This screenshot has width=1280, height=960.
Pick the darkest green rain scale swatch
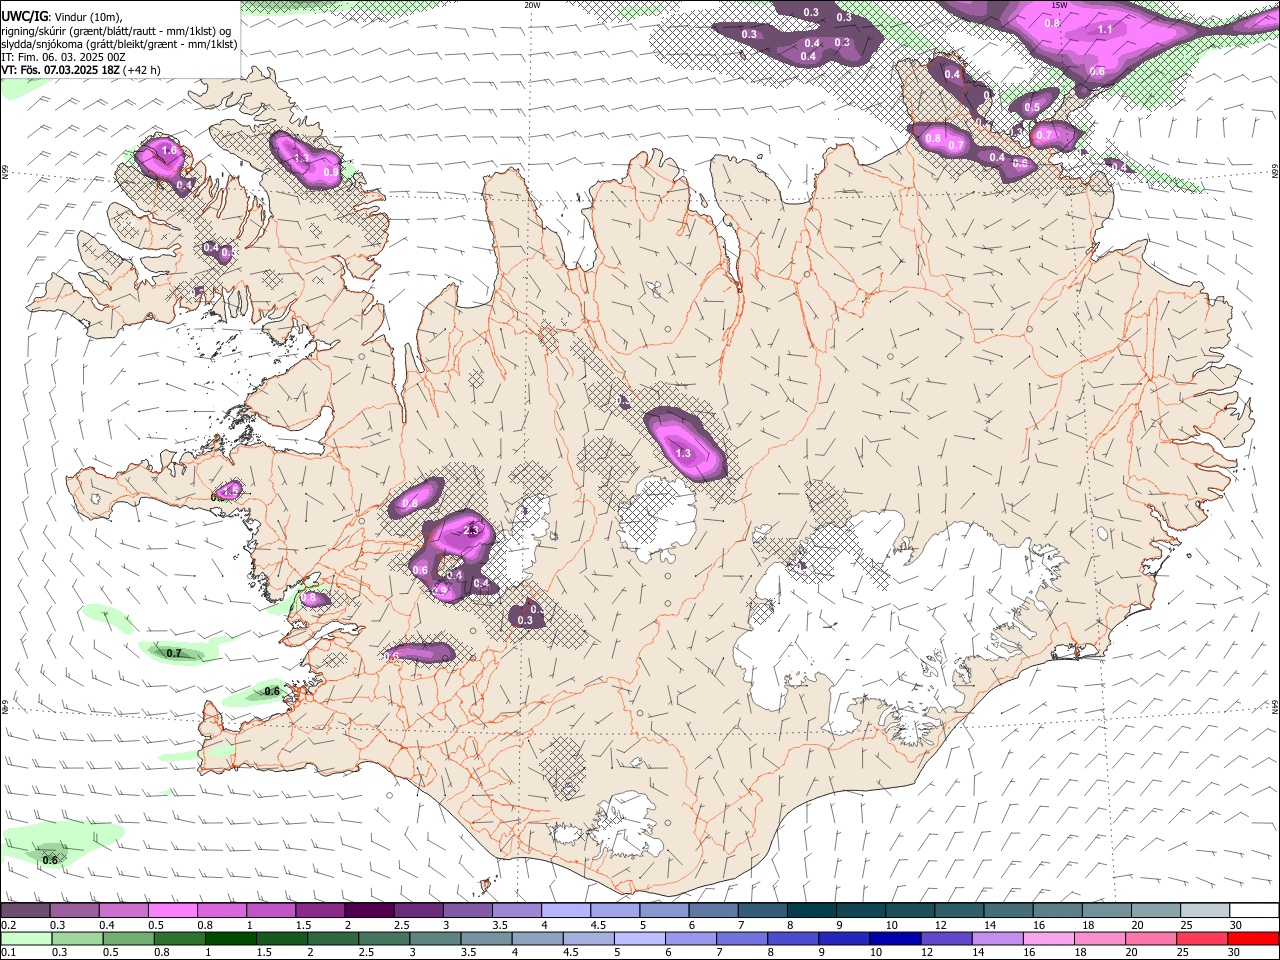click(230, 939)
